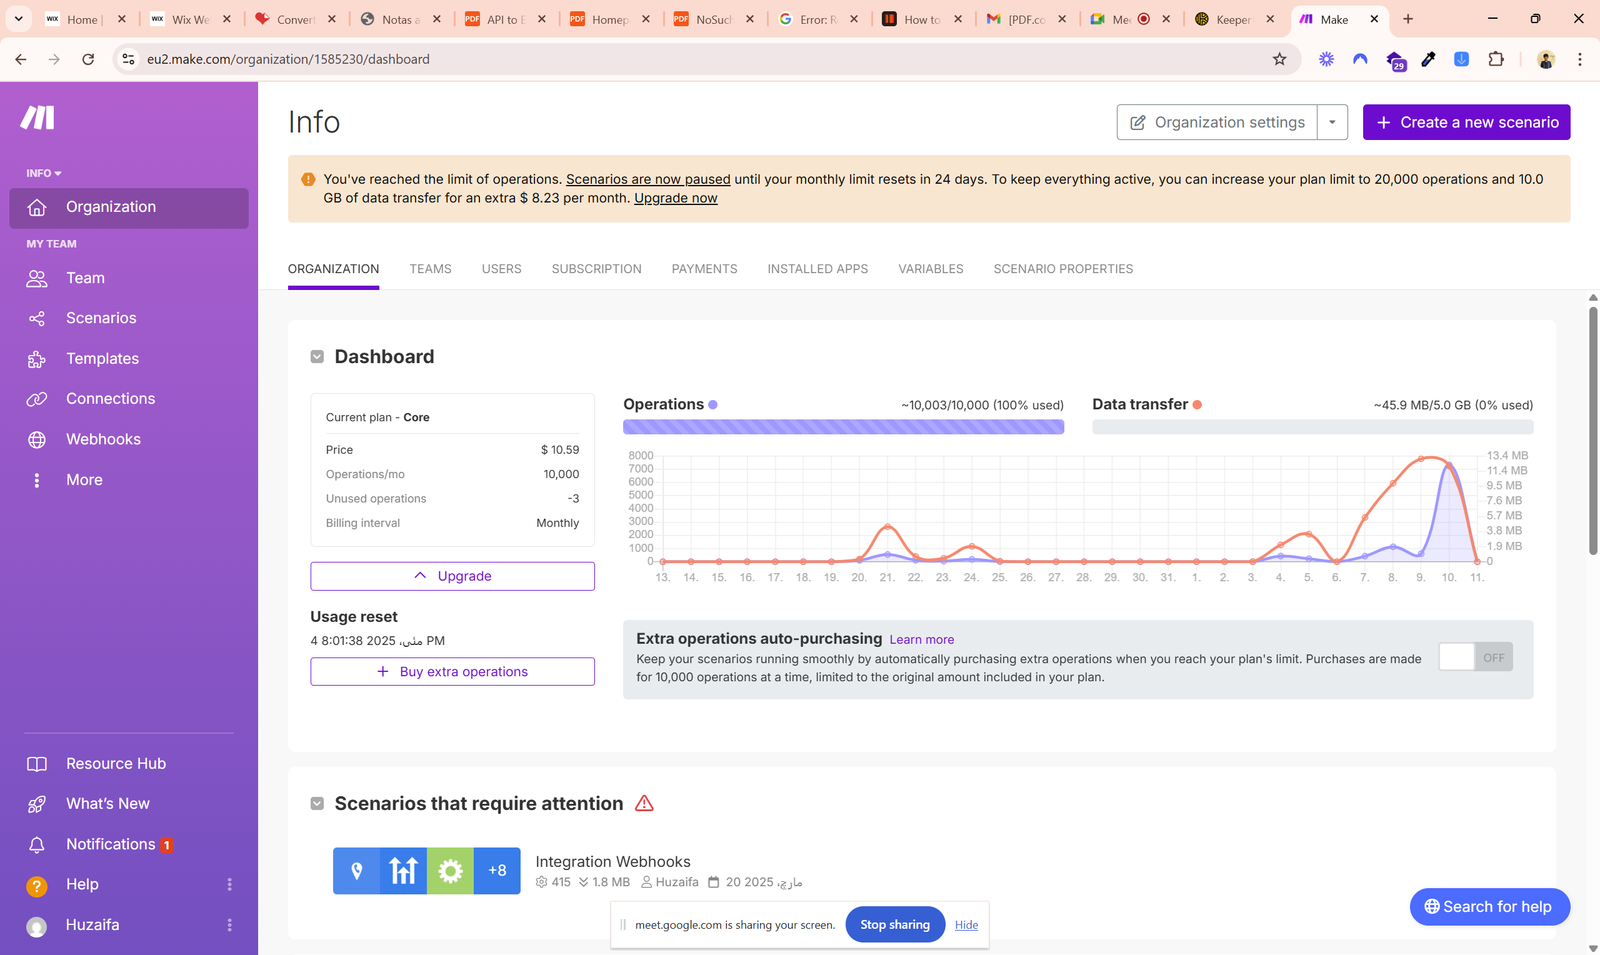View site information icon in address bar

pyautogui.click(x=128, y=59)
